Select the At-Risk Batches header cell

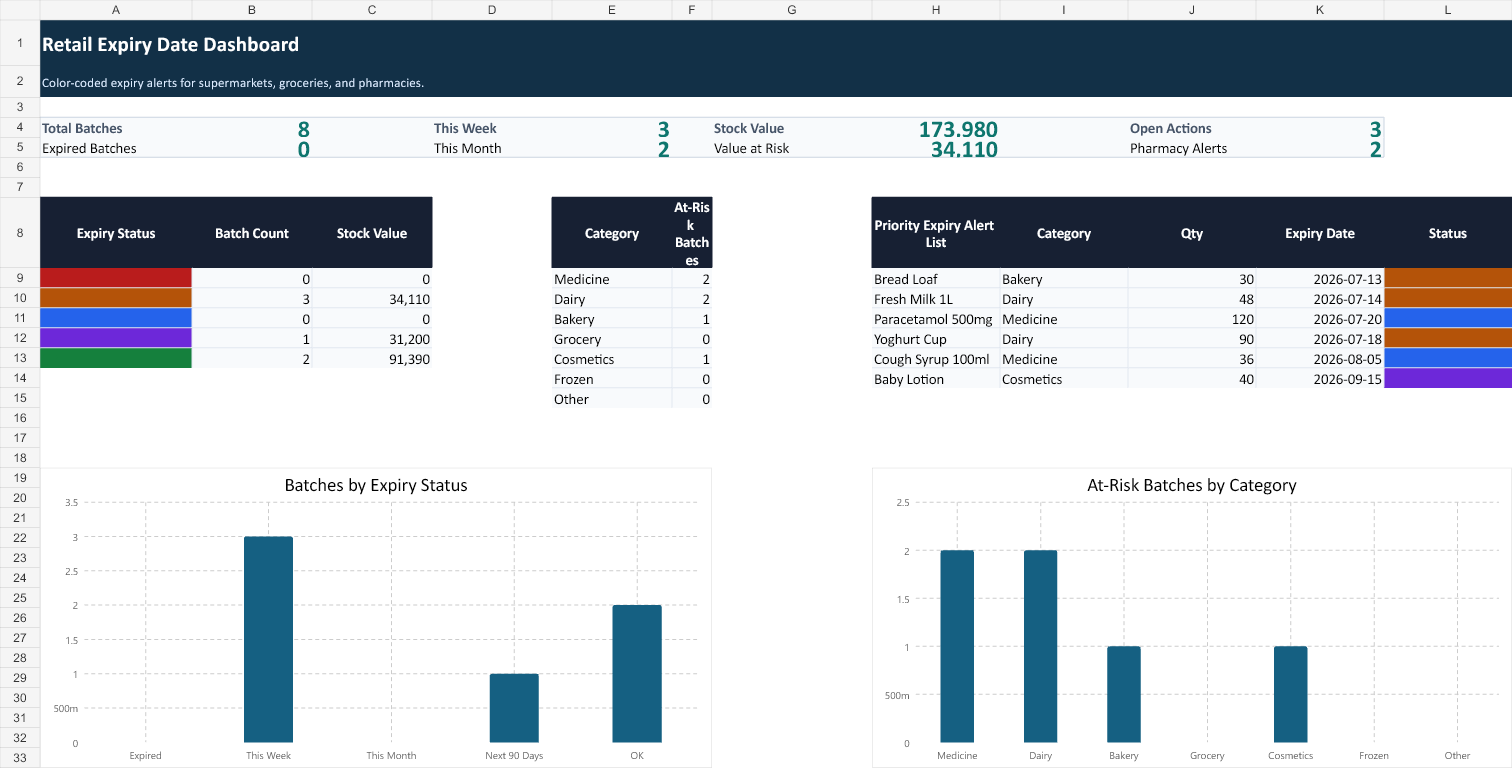692,233
